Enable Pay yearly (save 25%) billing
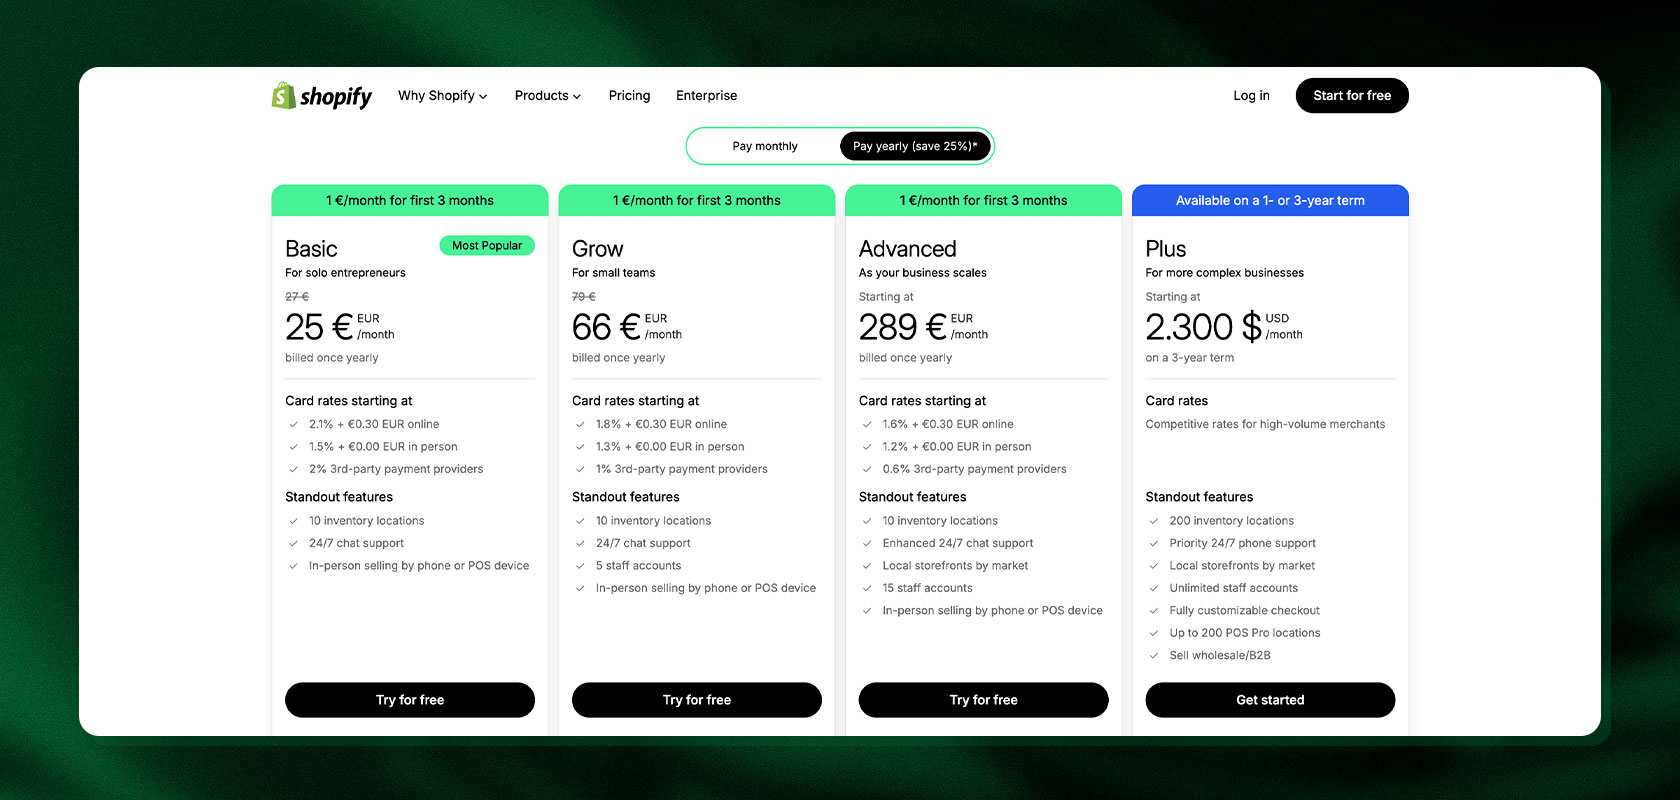 915,146
